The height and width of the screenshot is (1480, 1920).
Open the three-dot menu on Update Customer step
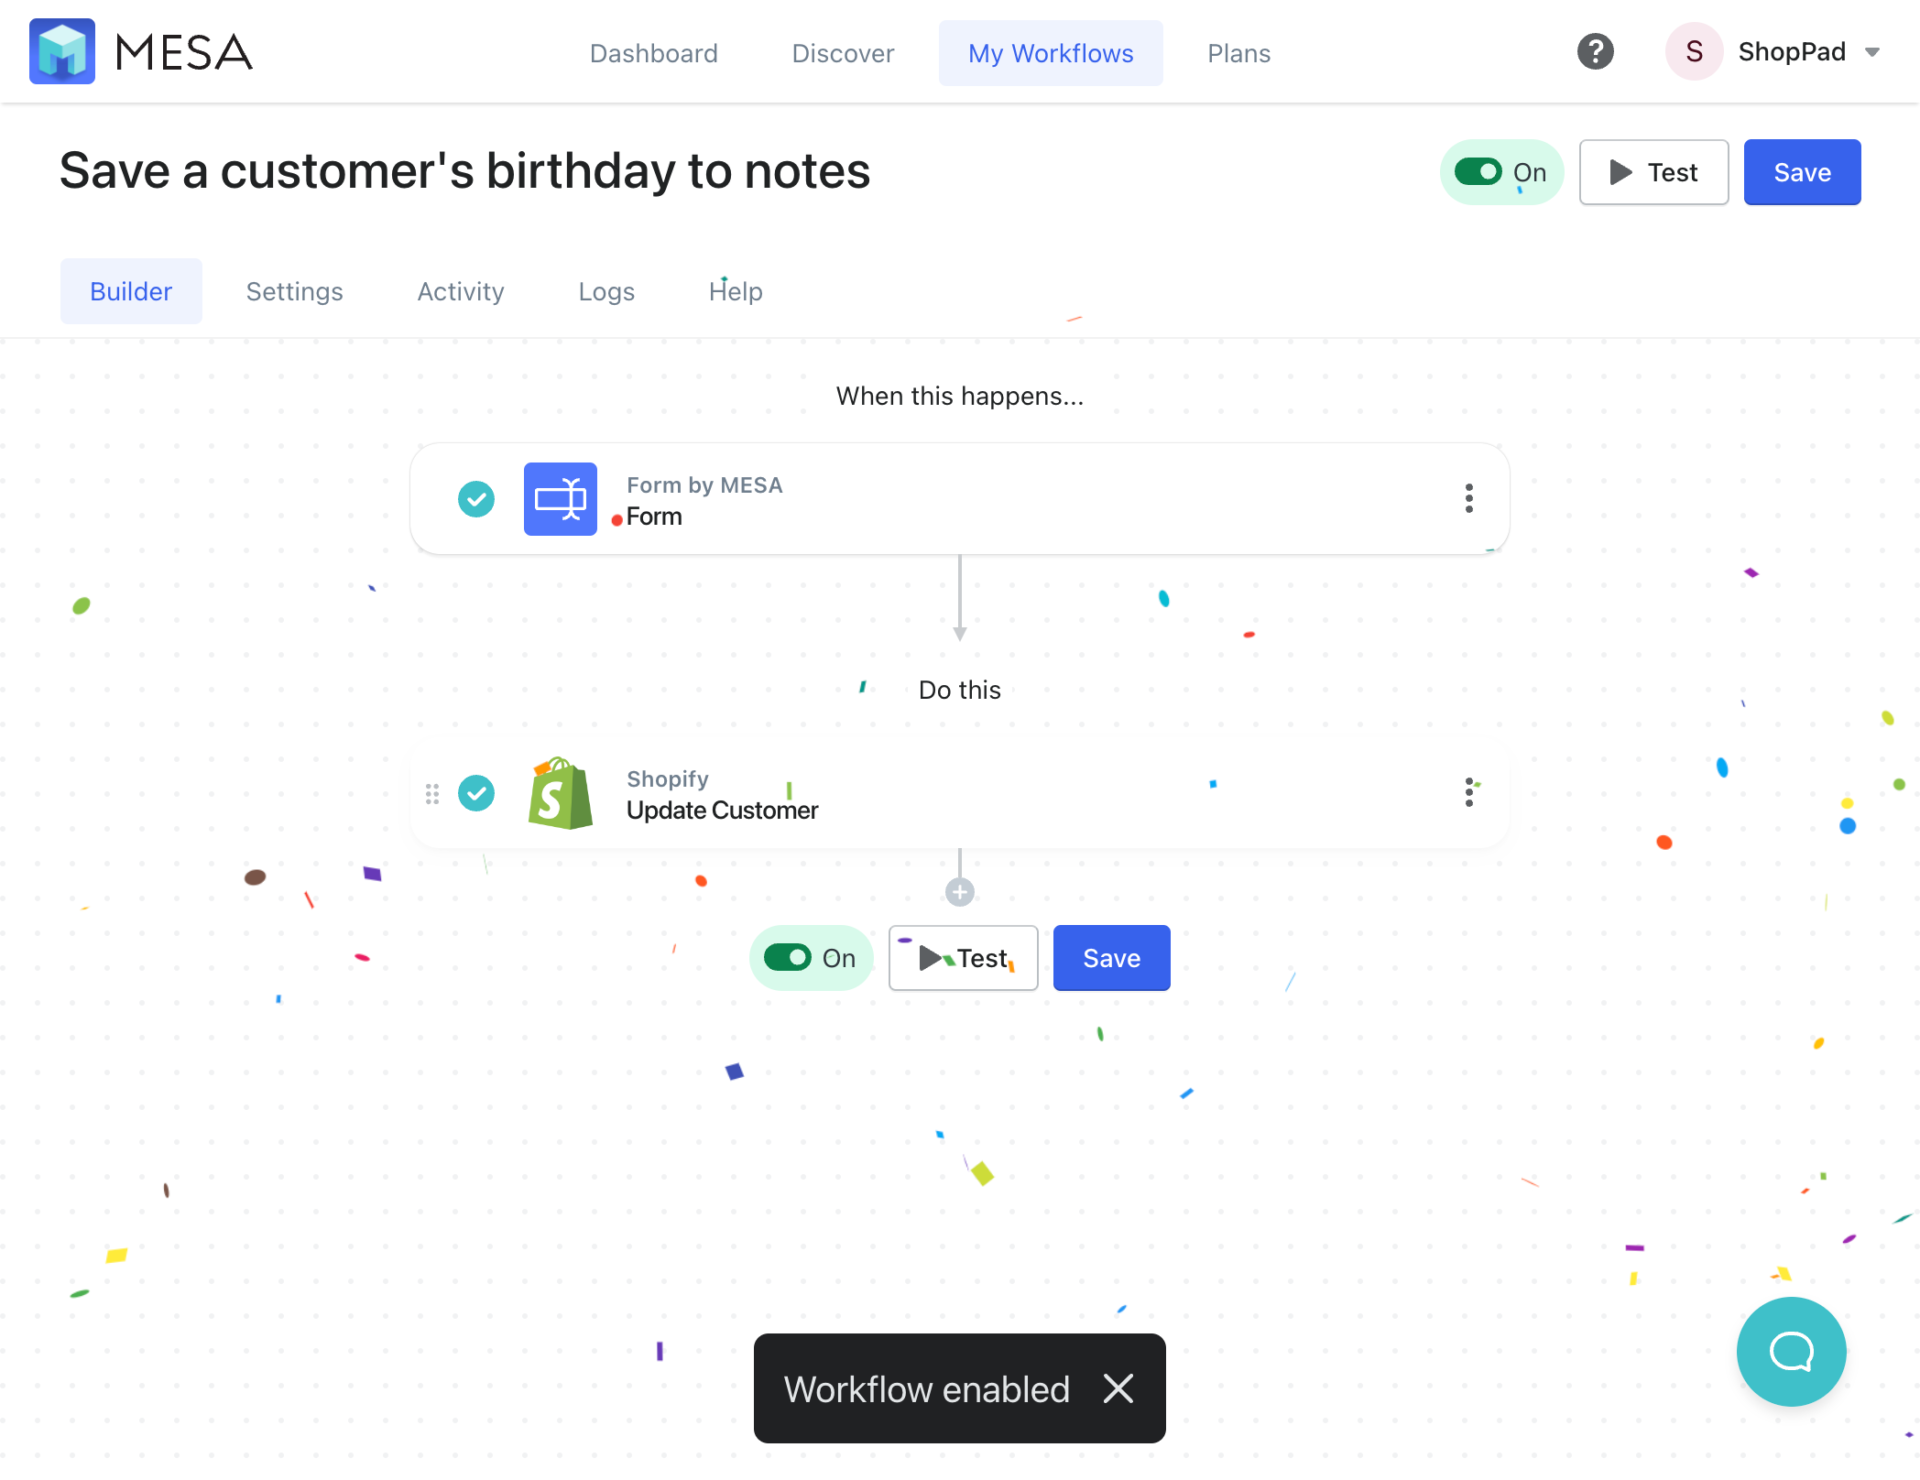tap(1469, 793)
